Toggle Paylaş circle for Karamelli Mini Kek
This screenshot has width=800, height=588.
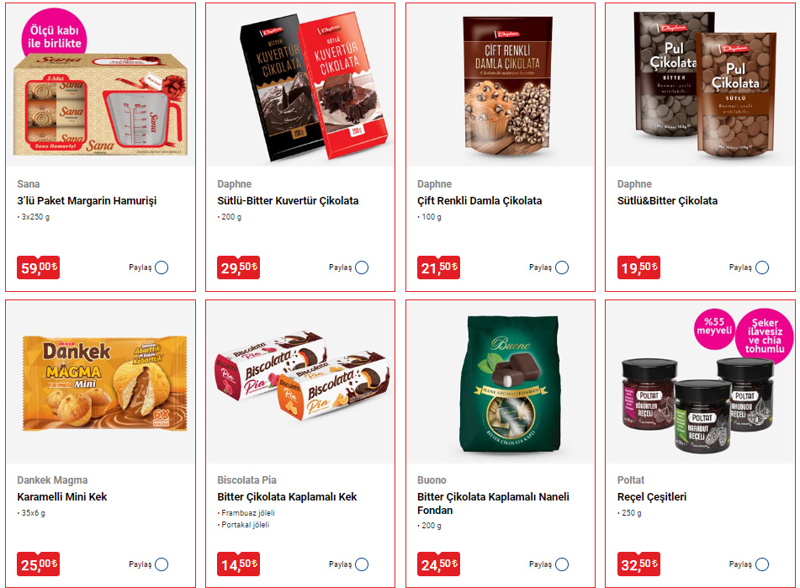click(162, 565)
